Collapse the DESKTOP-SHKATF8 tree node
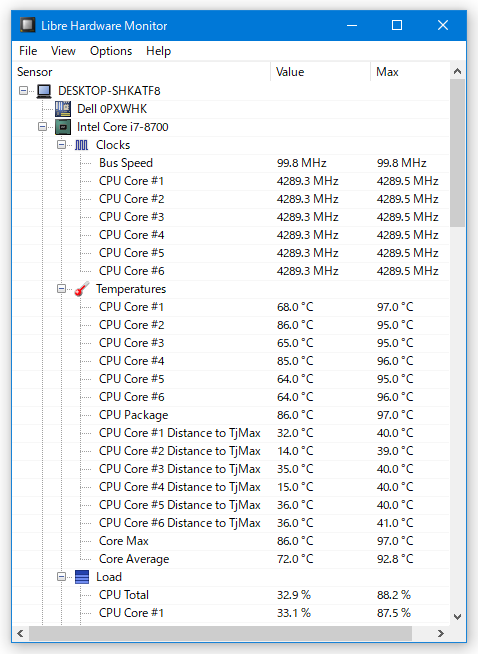Viewport: 478px width, 654px height. pyautogui.click(x=23, y=91)
